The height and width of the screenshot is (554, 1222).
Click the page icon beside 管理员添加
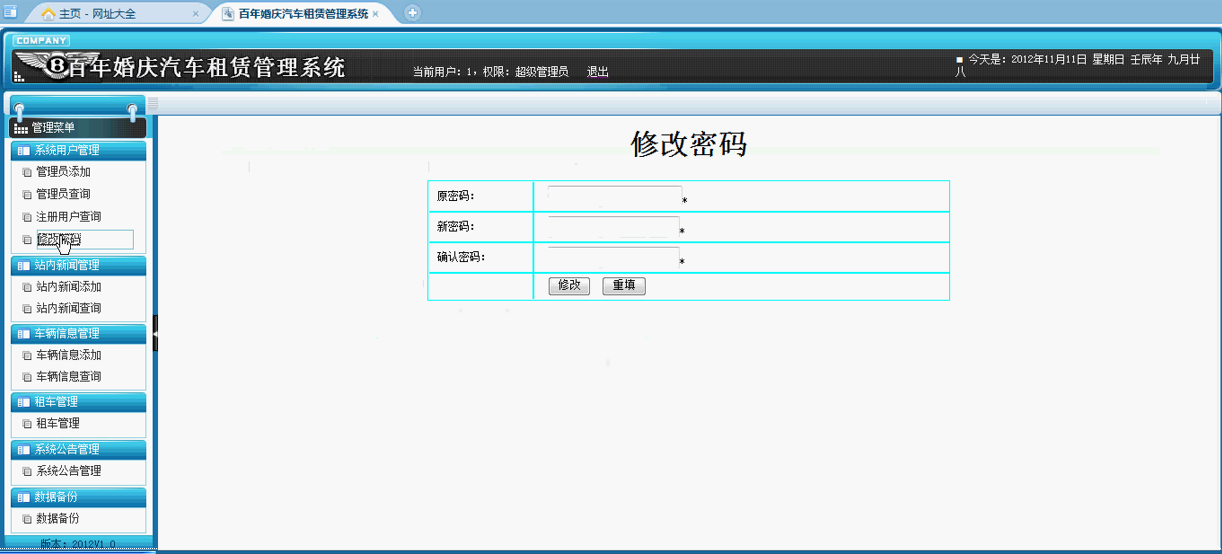coord(27,172)
